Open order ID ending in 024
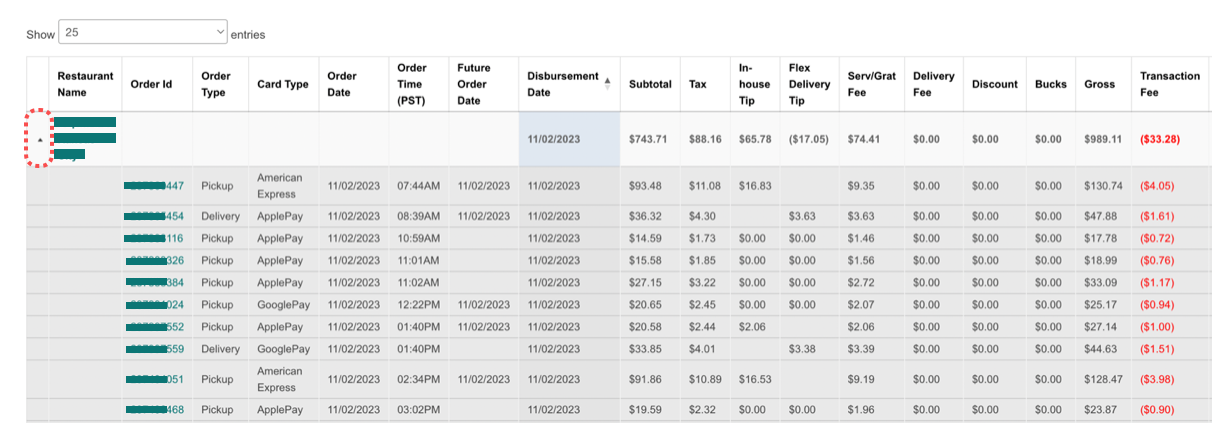The image size is (1224, 442). click(x=154, y=304)
